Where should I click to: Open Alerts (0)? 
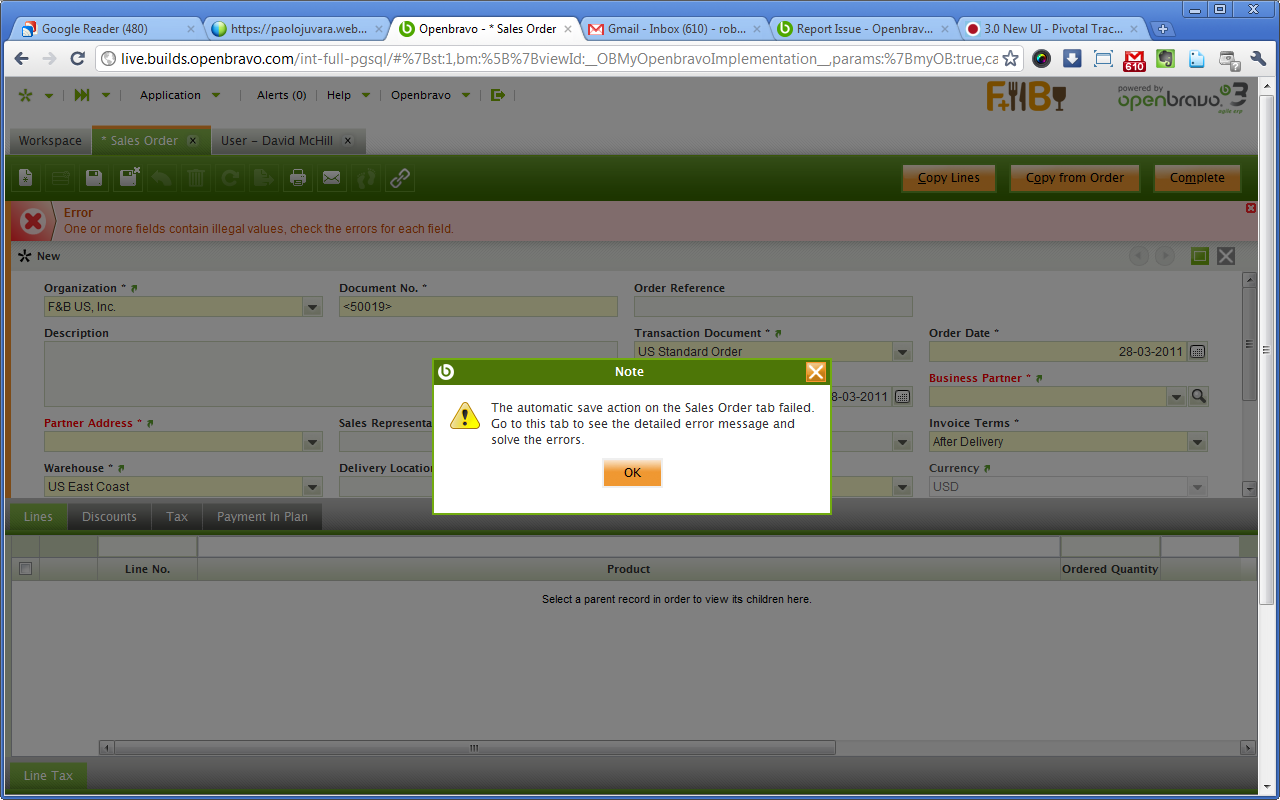click(x=281, y=95)
